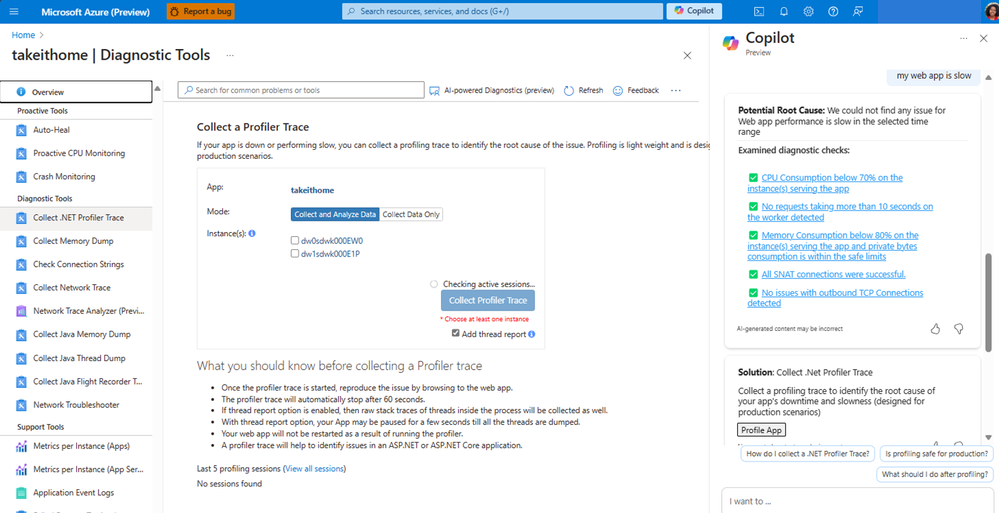Click the Collect Java Flight Recorder icon
This screenshot has height=513, width=999.
pos(21,382)
